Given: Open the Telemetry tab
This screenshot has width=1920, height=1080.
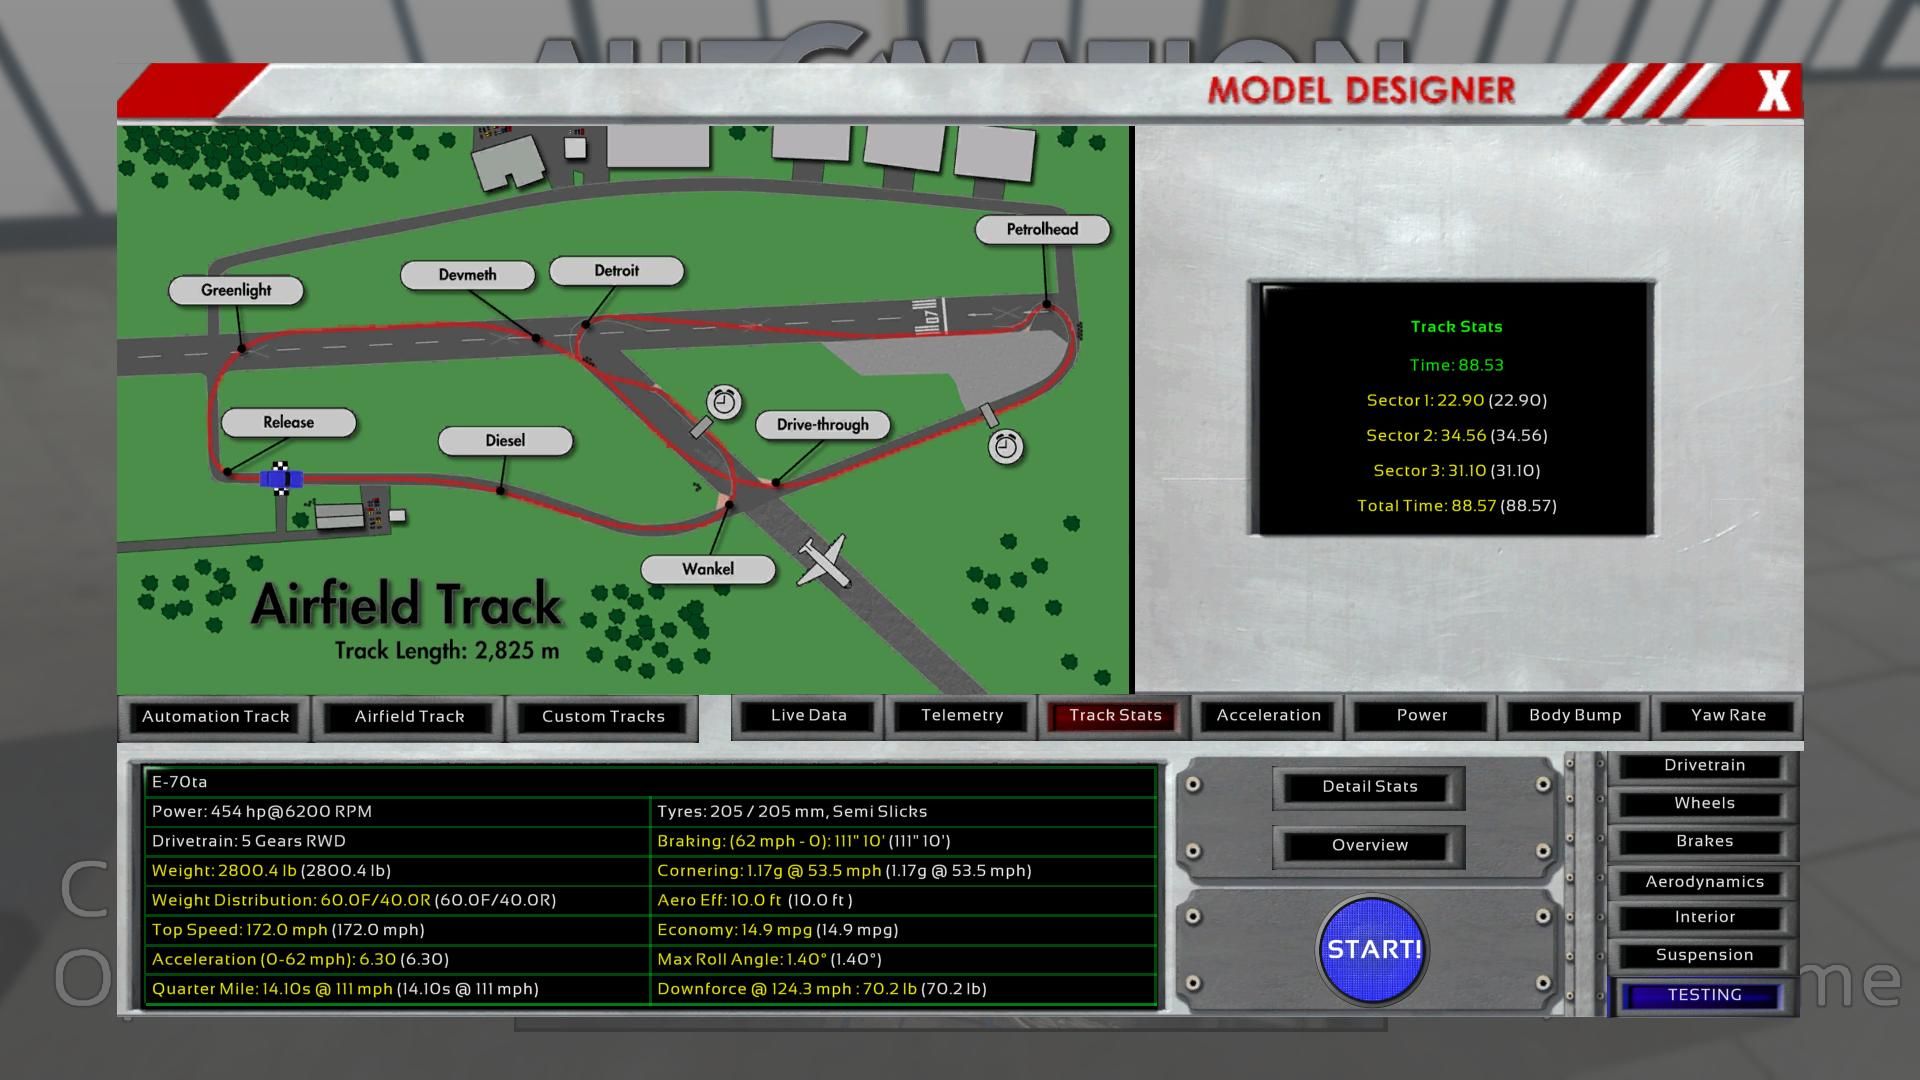Looking at the screenshot, I should [x=961, y=716].
